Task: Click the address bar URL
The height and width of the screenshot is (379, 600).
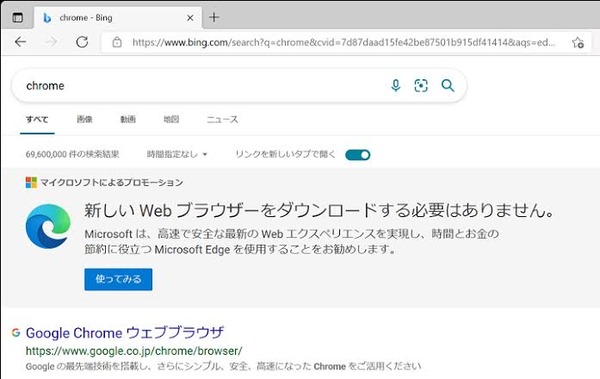Action: [343, 42]
